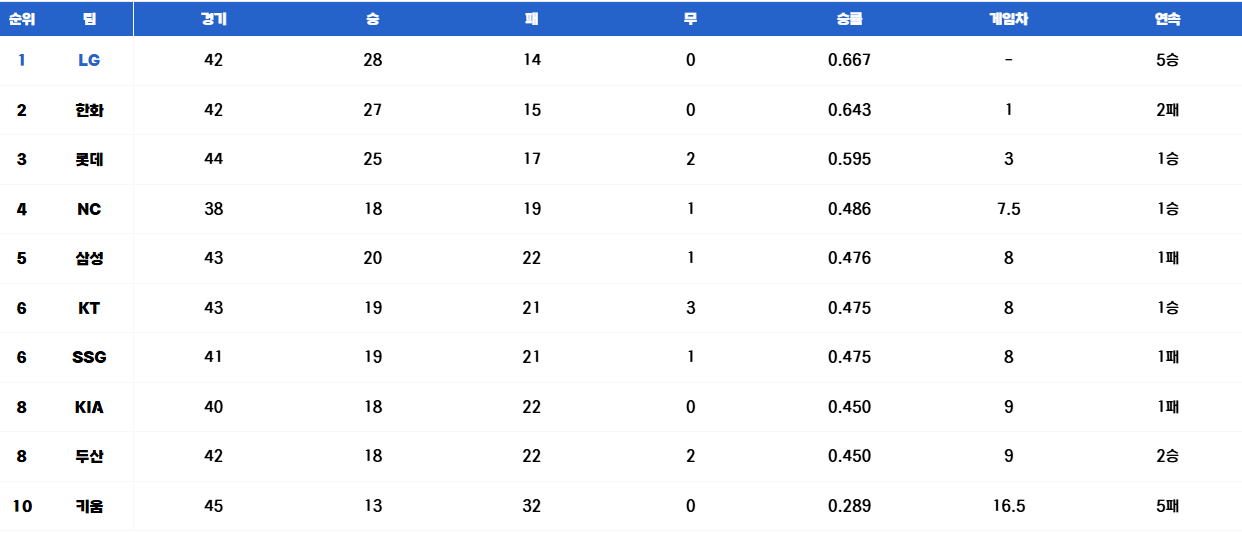Click the 게임차 column header

click(1009, 19)
